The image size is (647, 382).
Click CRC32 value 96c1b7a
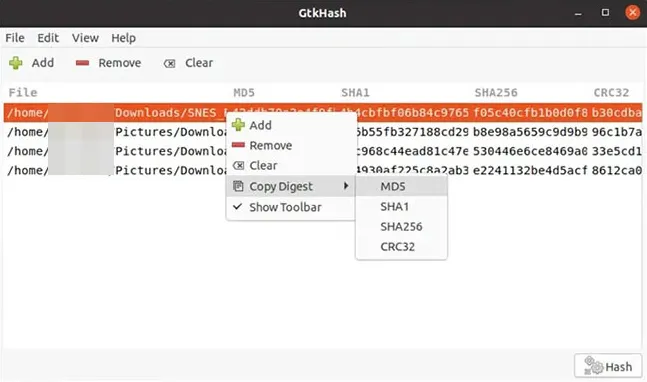616,132
